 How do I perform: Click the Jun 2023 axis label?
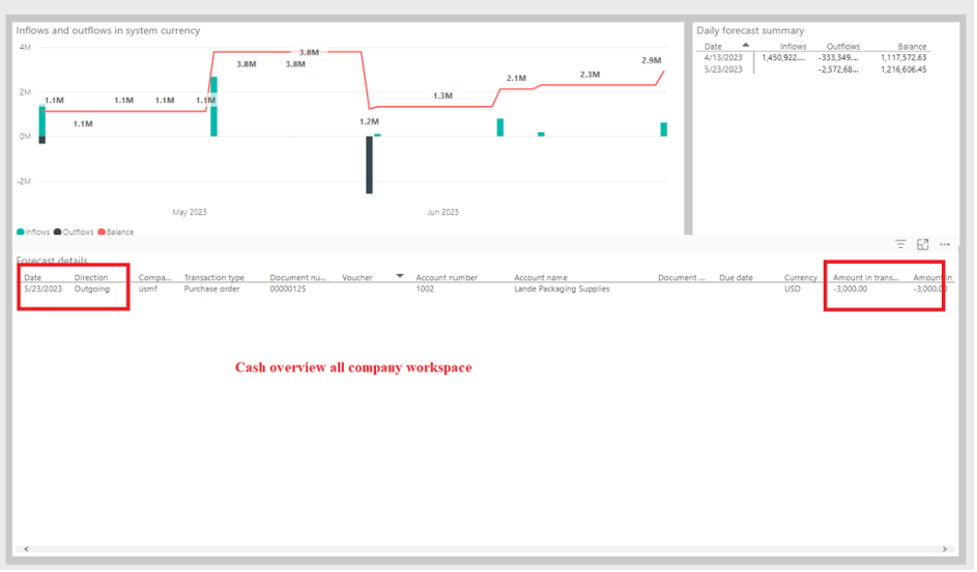click(x=442, y=212)
